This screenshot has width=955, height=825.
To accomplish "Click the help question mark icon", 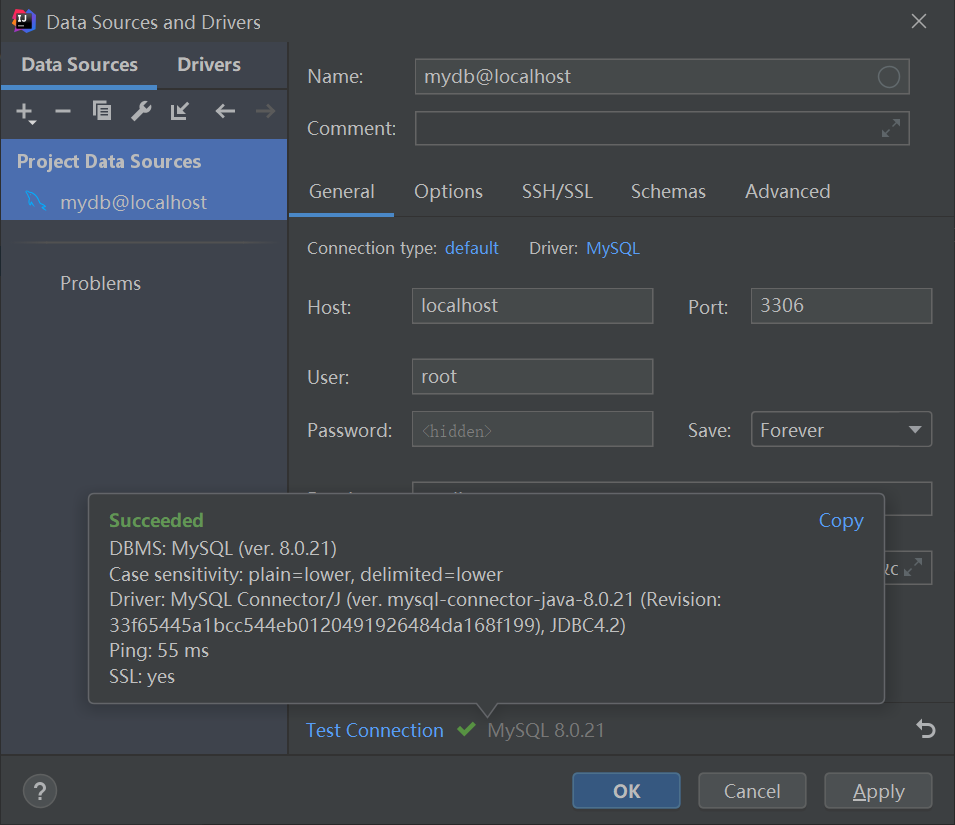I will point(40,791).
